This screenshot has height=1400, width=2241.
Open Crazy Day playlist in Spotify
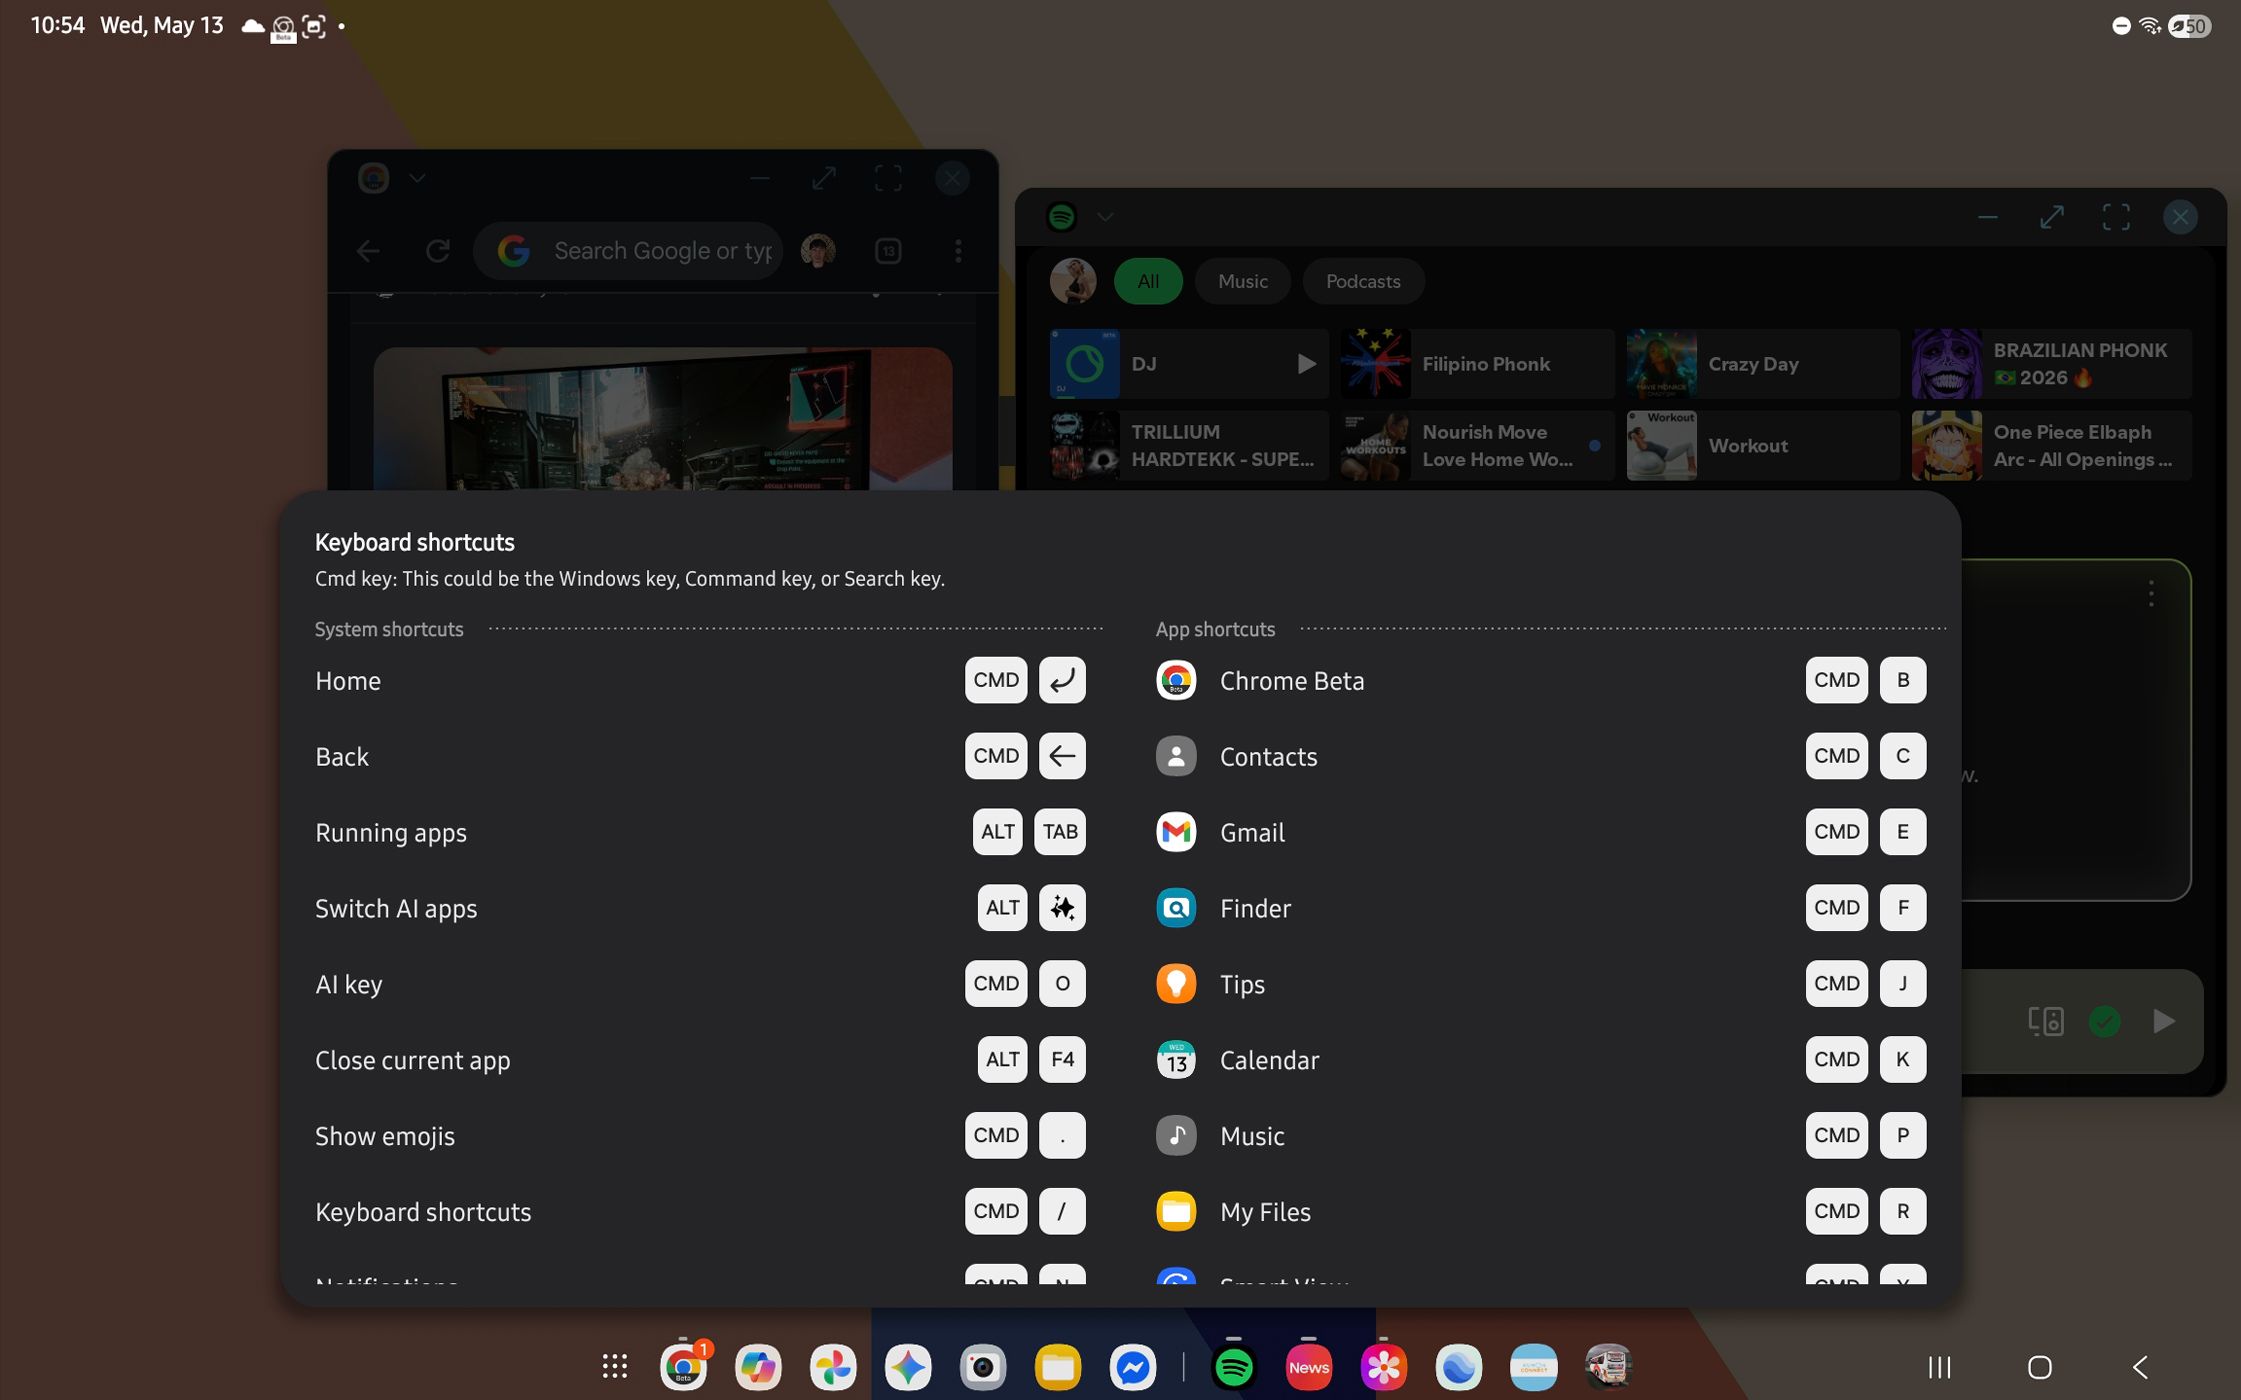(x=1762, y=364)
